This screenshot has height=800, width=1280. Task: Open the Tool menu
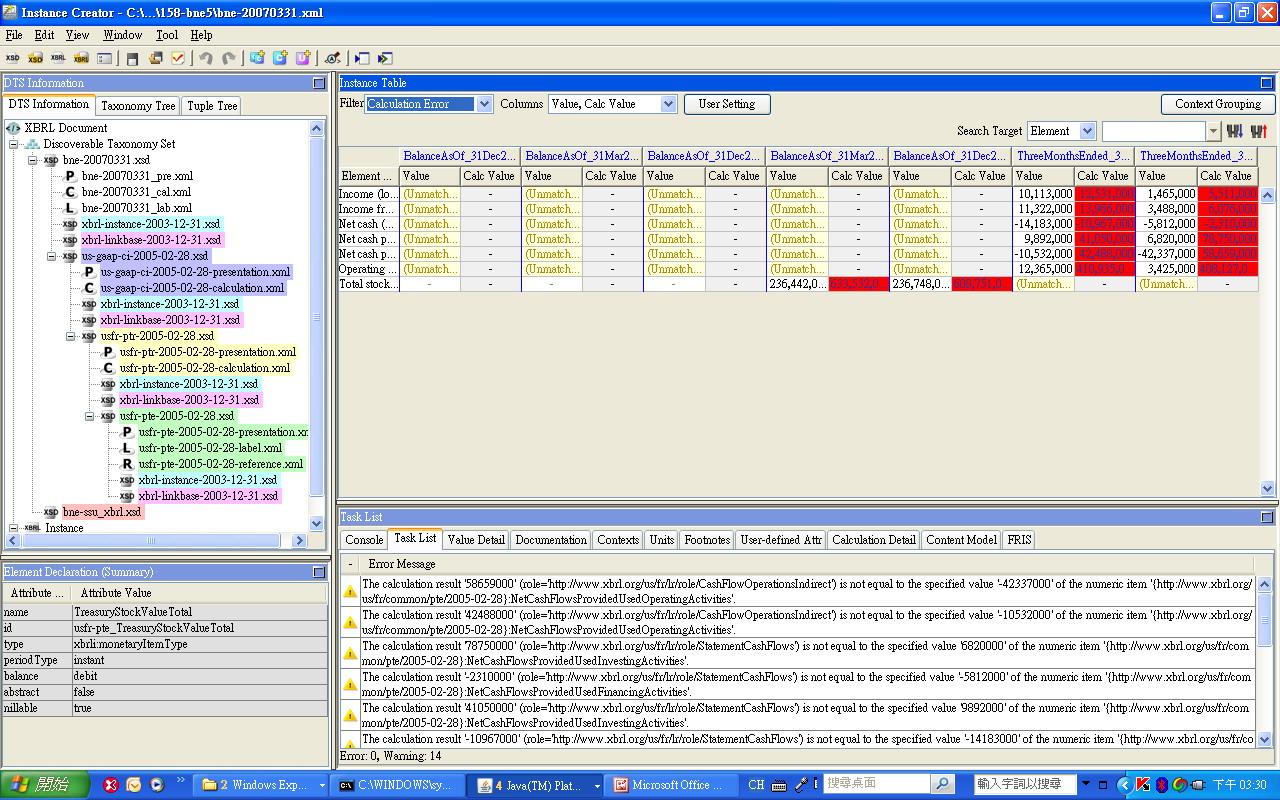(x=167, y=35)
